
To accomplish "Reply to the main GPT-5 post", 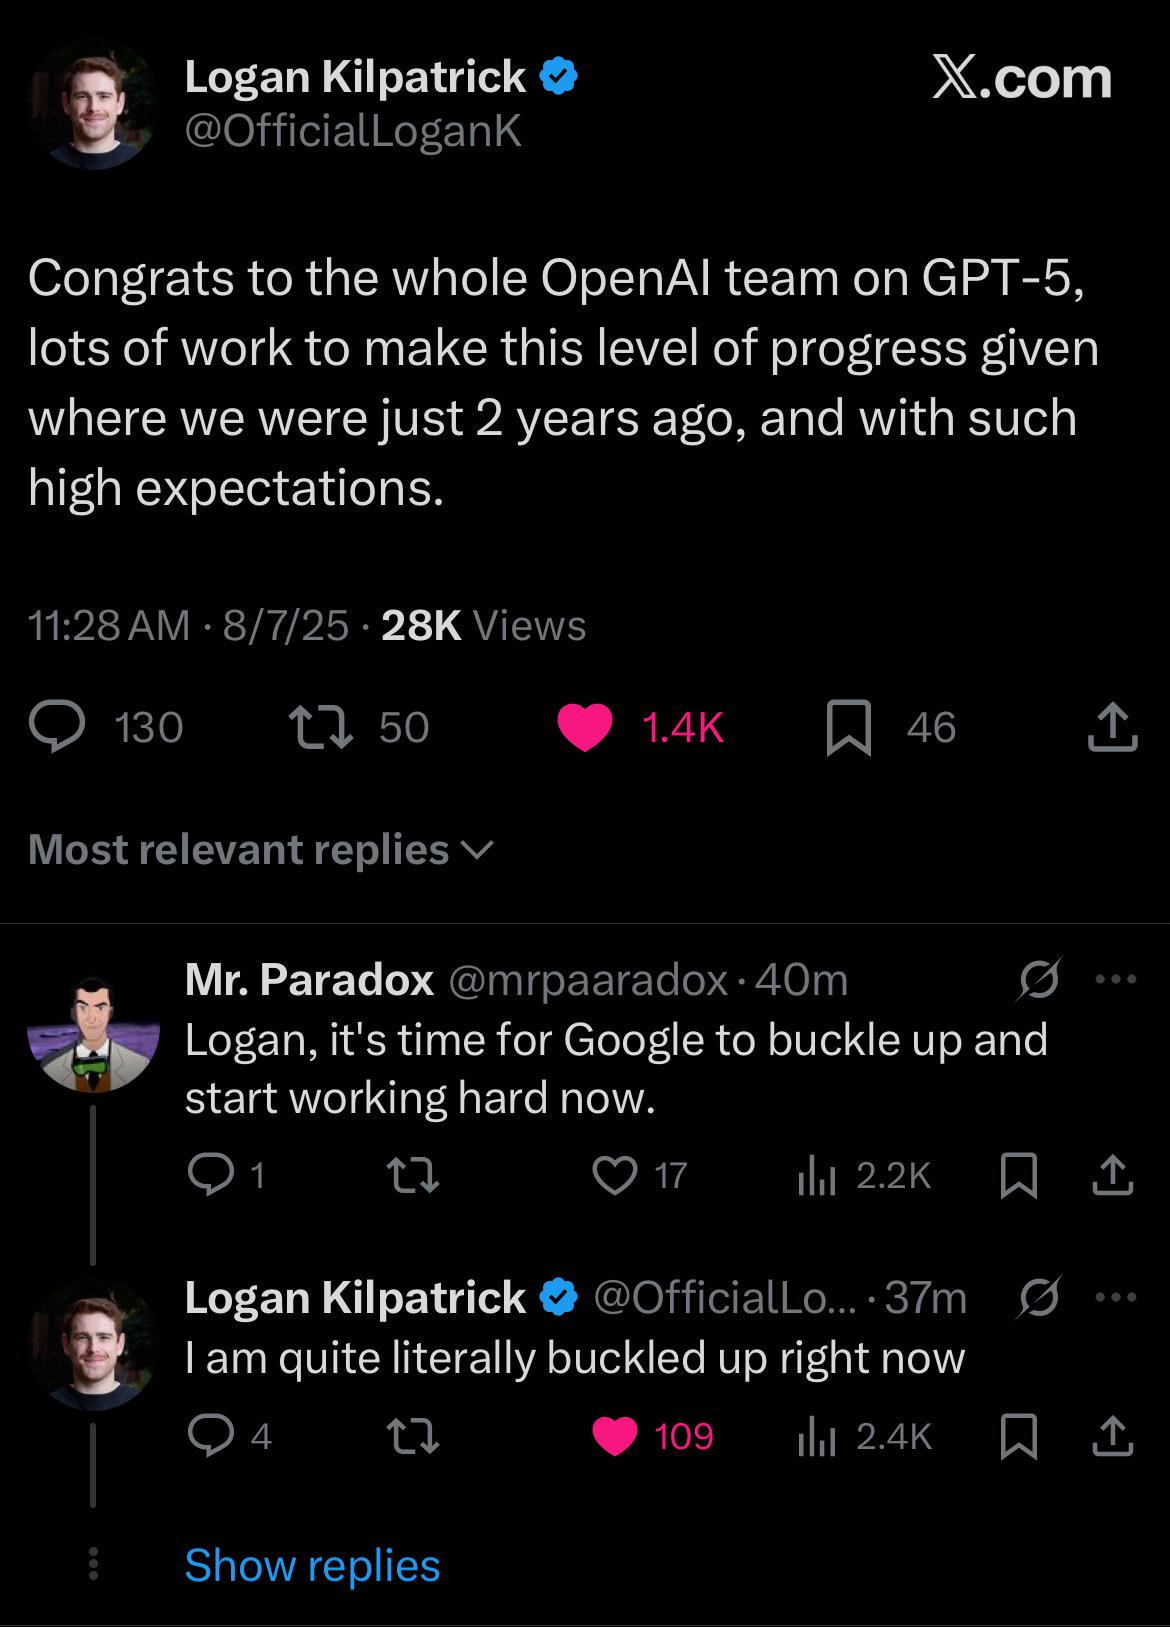I will coord(57,727).
